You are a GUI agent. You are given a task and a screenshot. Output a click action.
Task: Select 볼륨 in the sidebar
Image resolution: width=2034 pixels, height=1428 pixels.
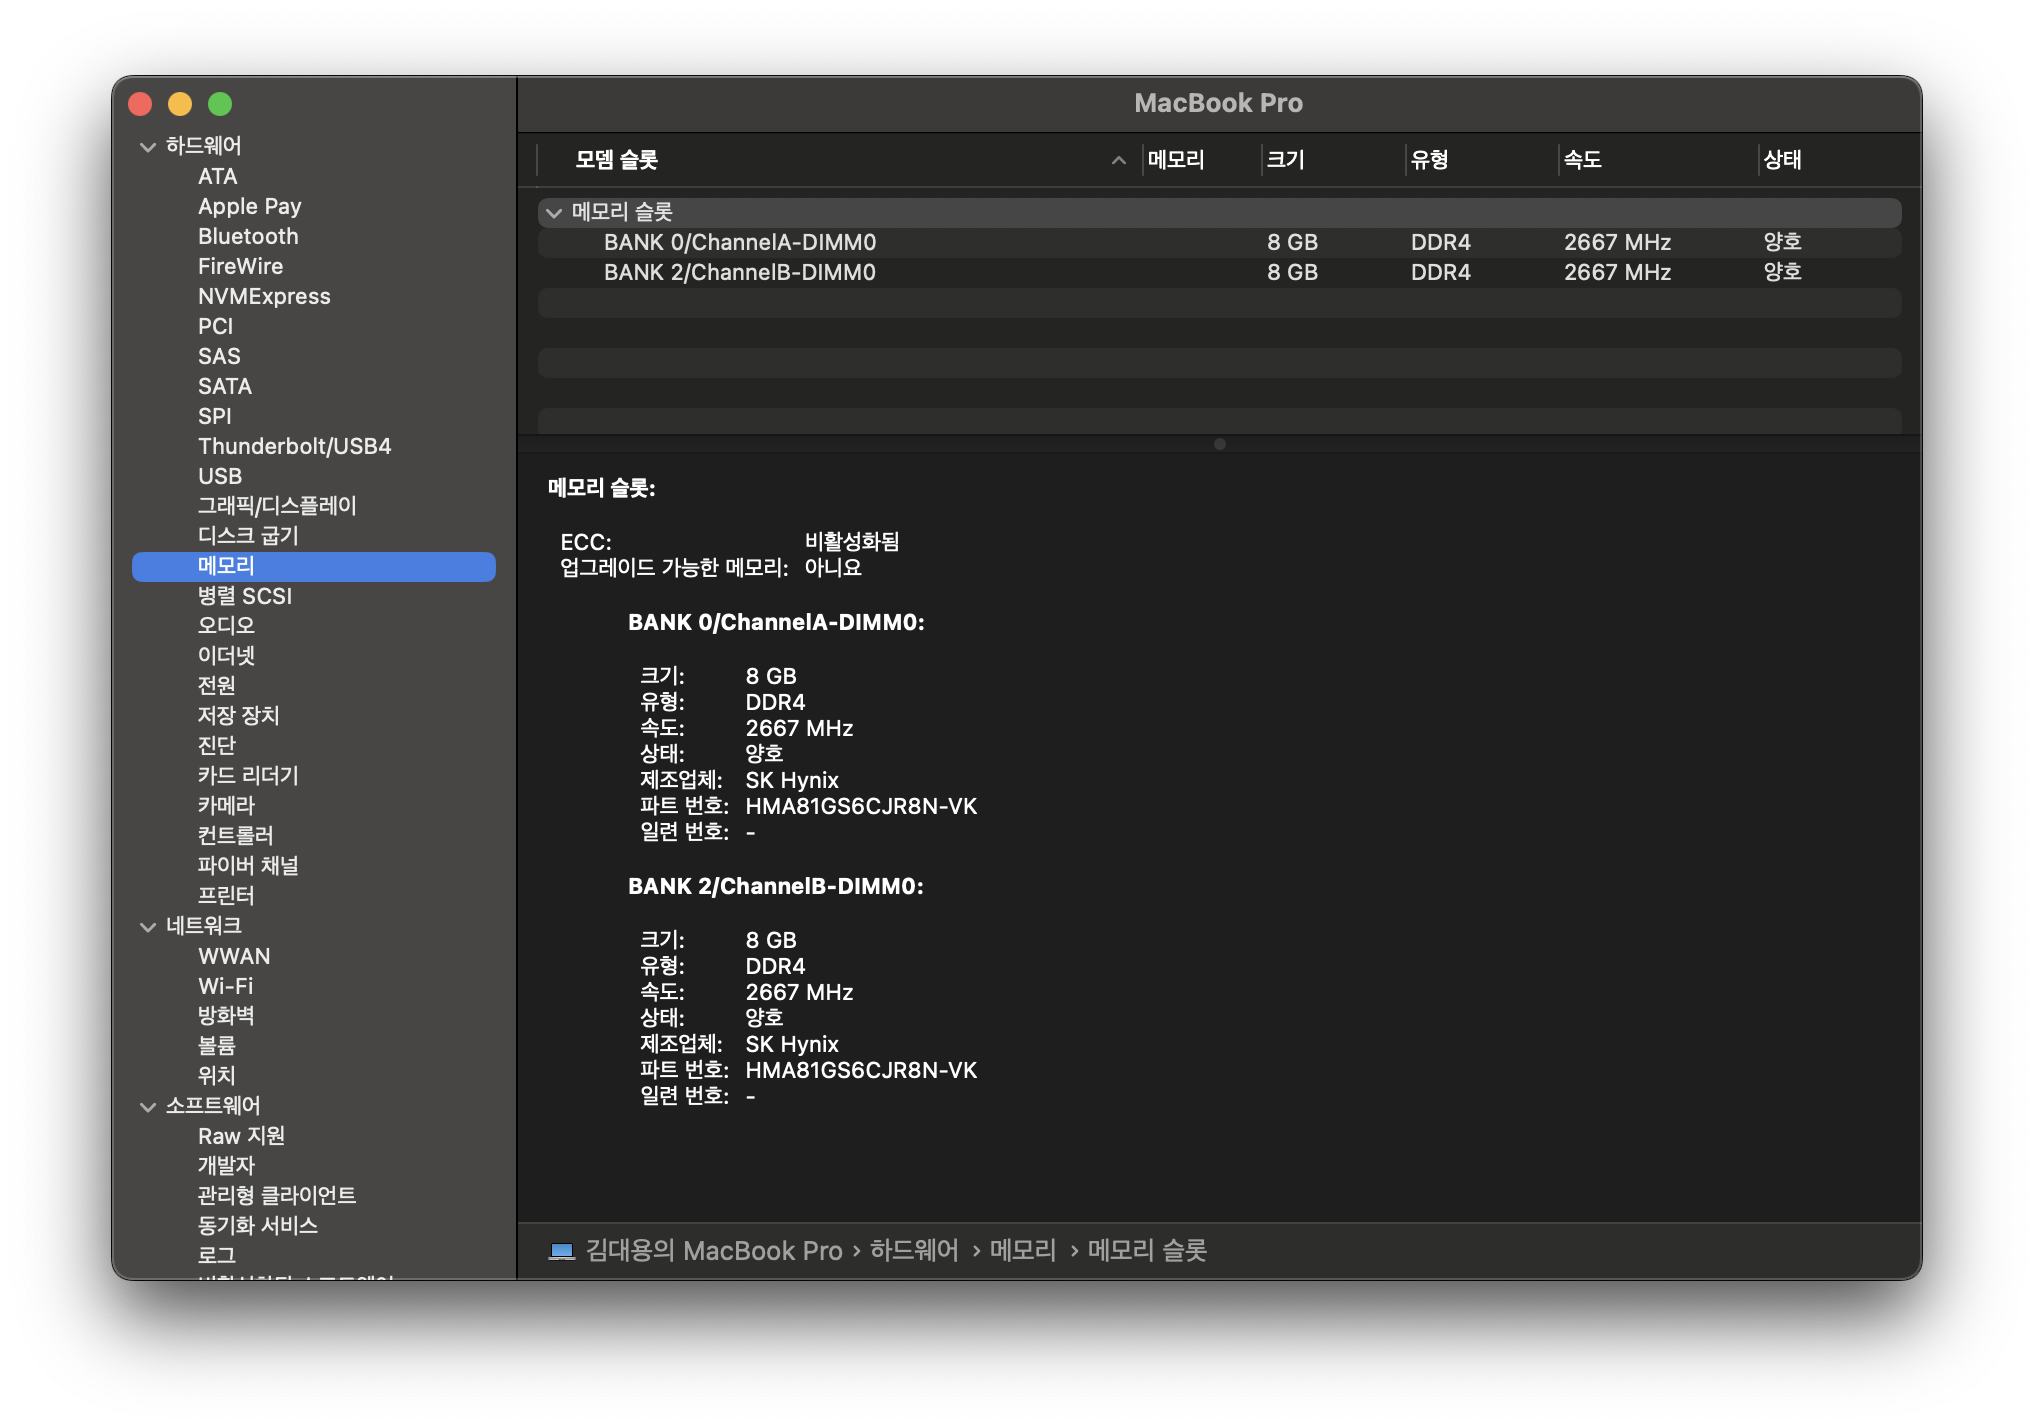pos(217,1046)
